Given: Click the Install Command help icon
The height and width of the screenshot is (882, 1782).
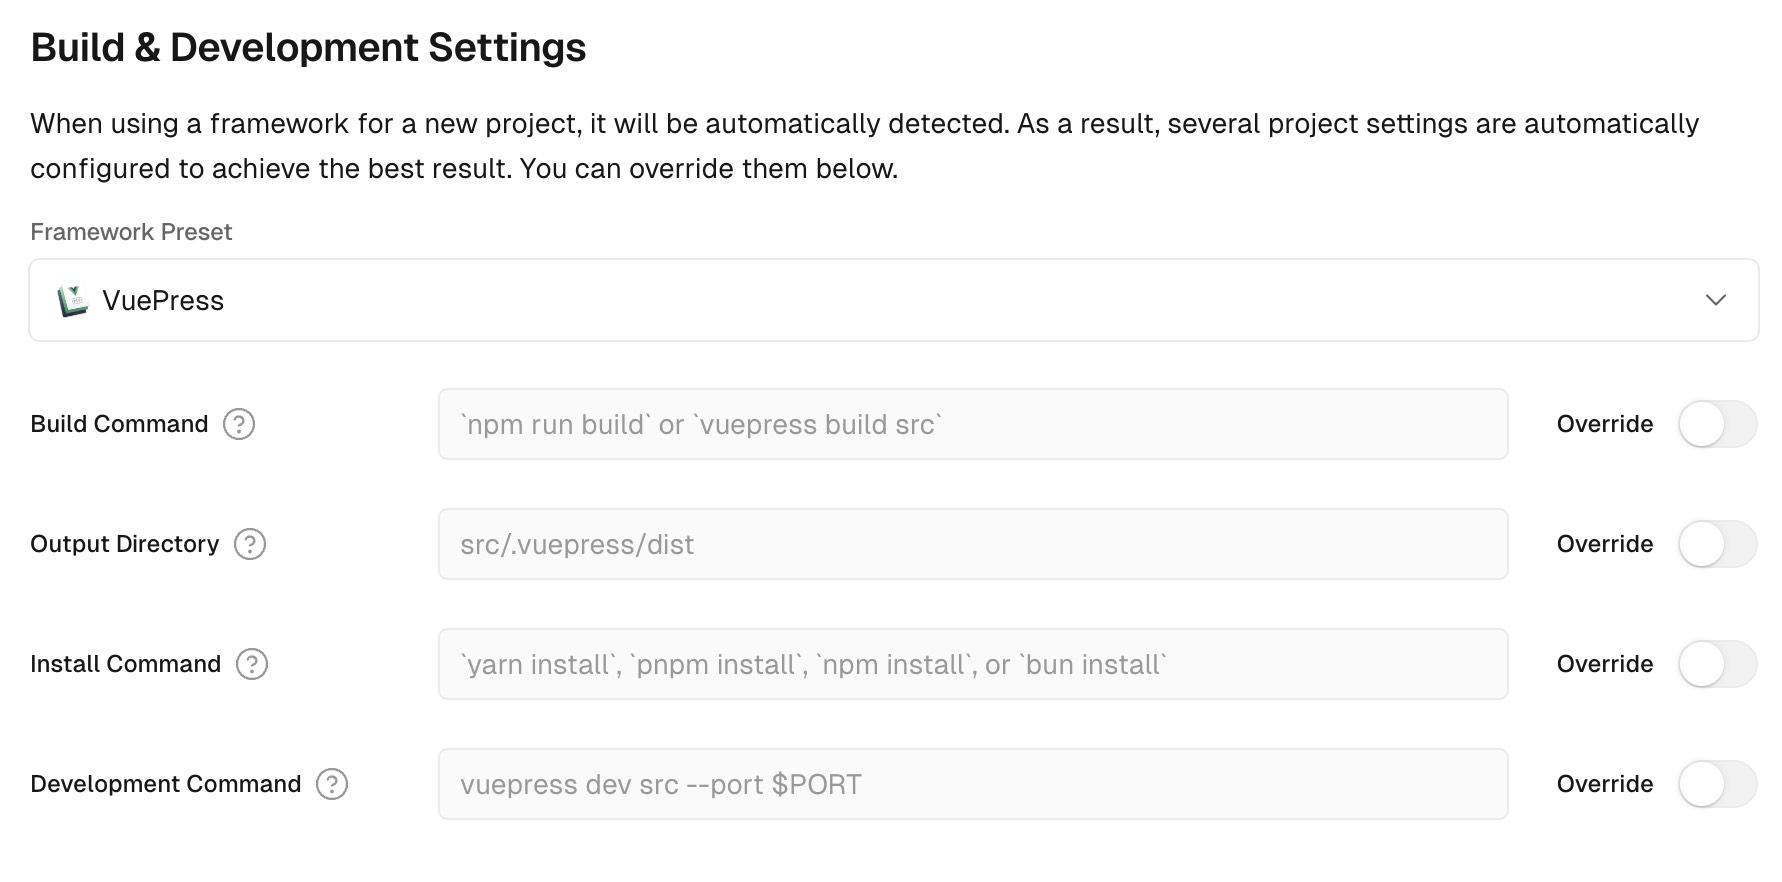Looking at the screenshot, I should pyautogui.click(x=252, y=664).
